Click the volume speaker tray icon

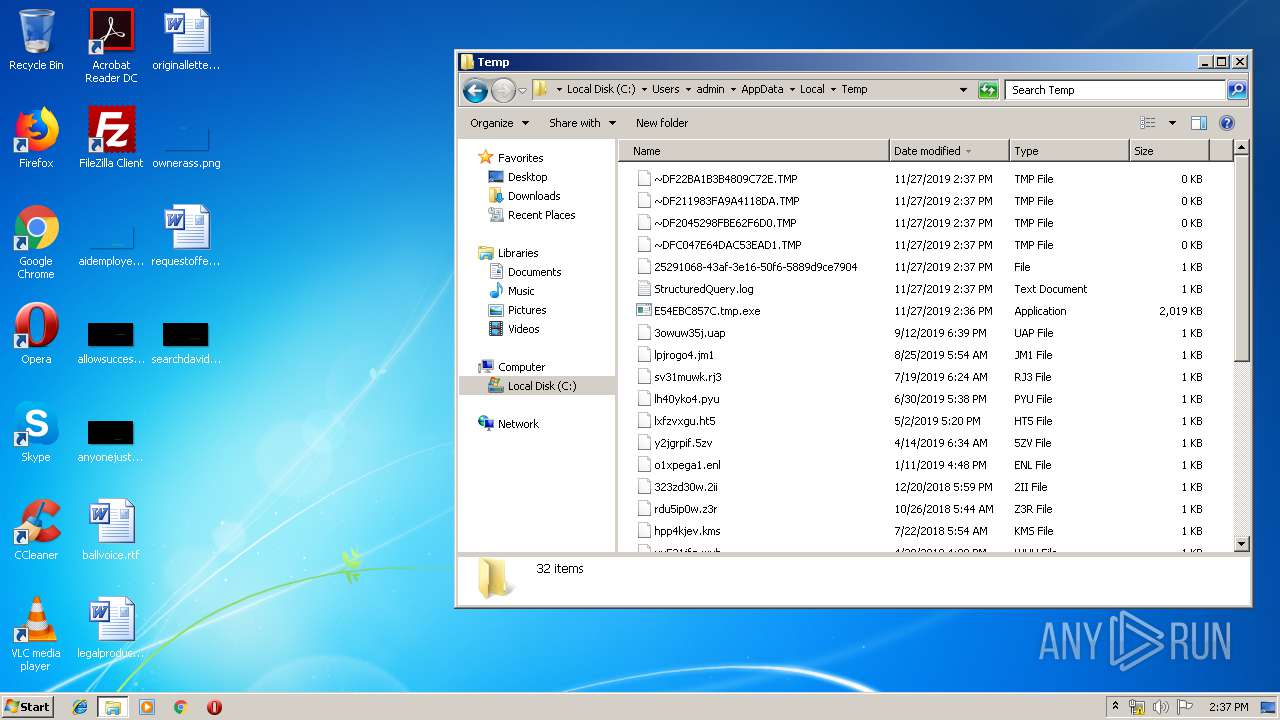point(1161,707)
